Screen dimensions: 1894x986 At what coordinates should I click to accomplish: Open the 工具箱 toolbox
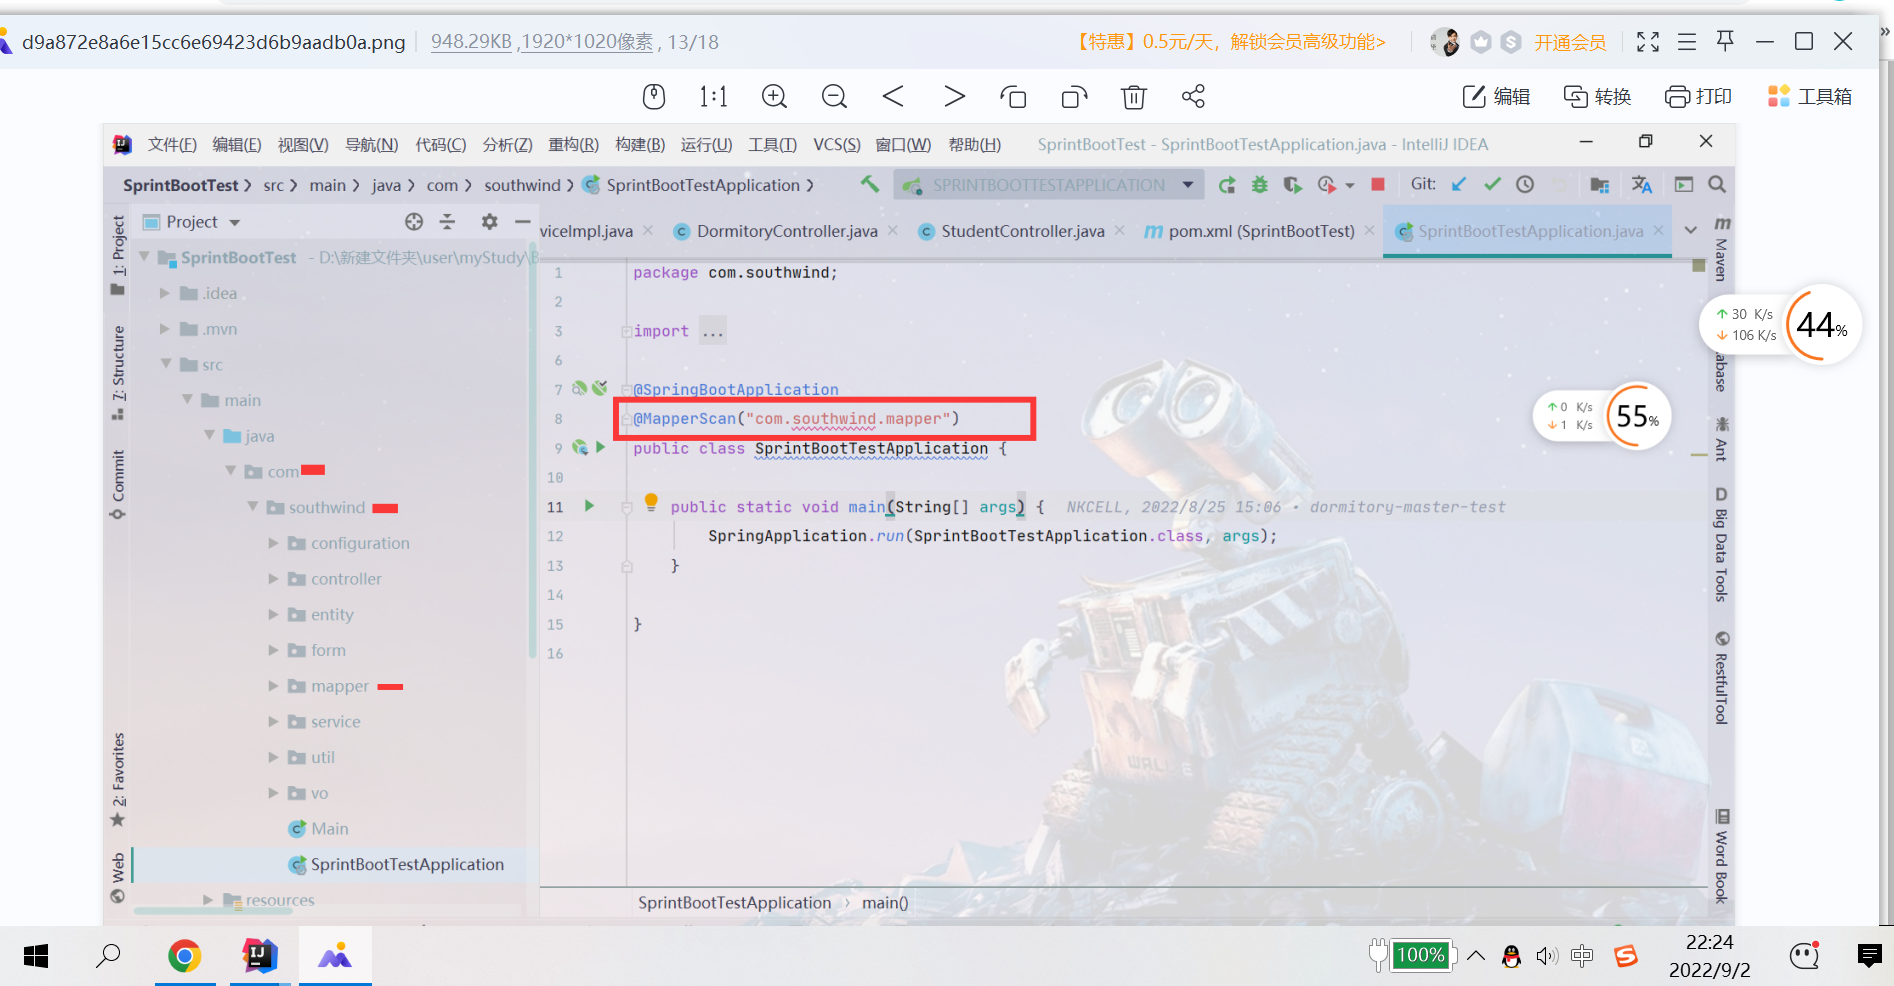1810,96
